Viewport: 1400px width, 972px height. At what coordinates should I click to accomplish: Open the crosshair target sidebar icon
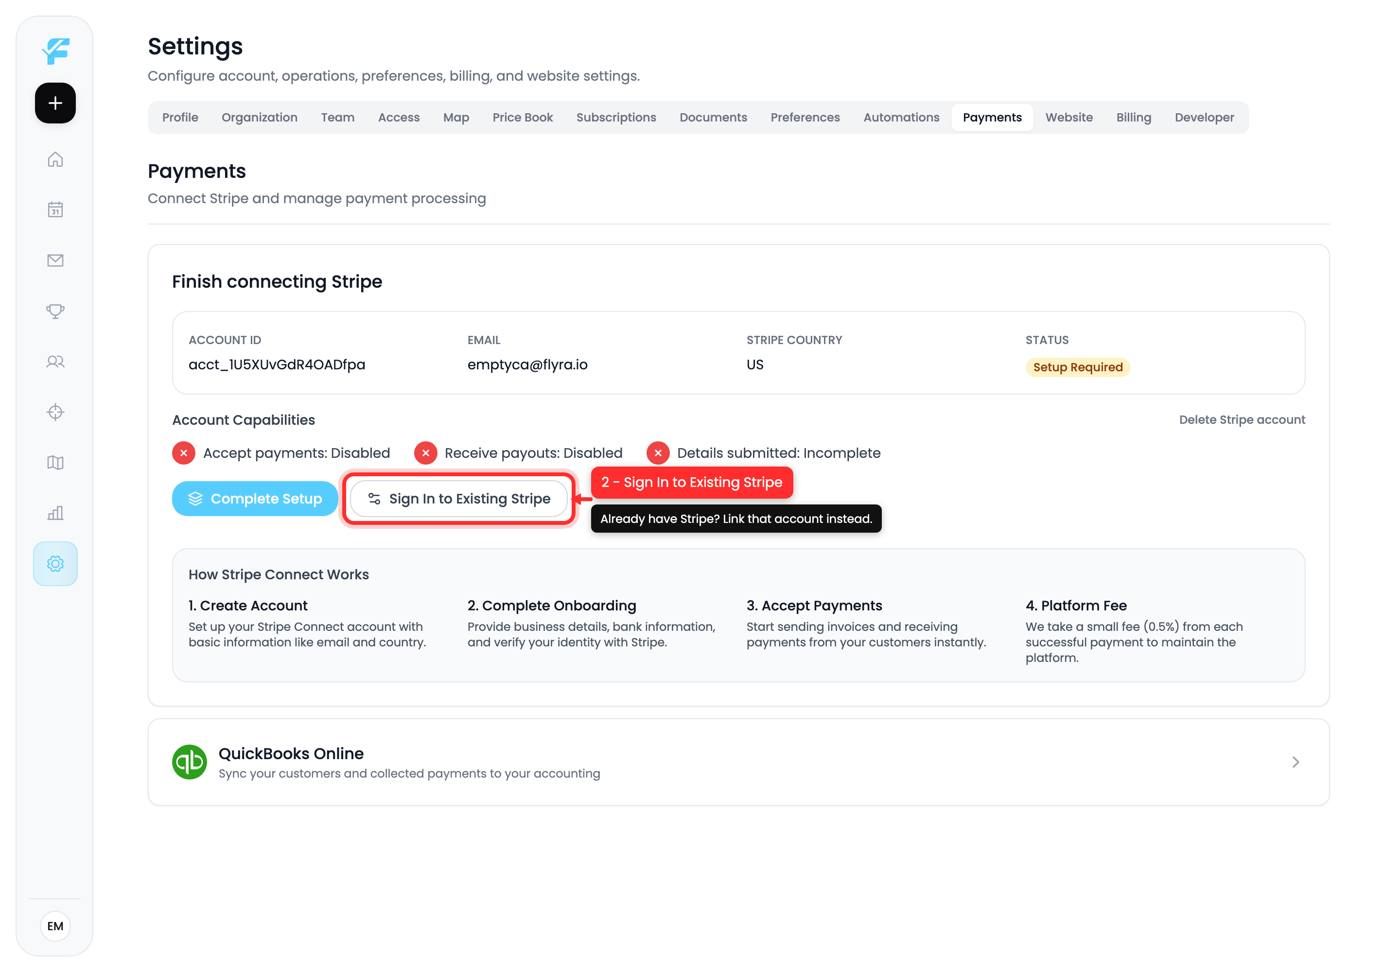click(x=55, y=412)
